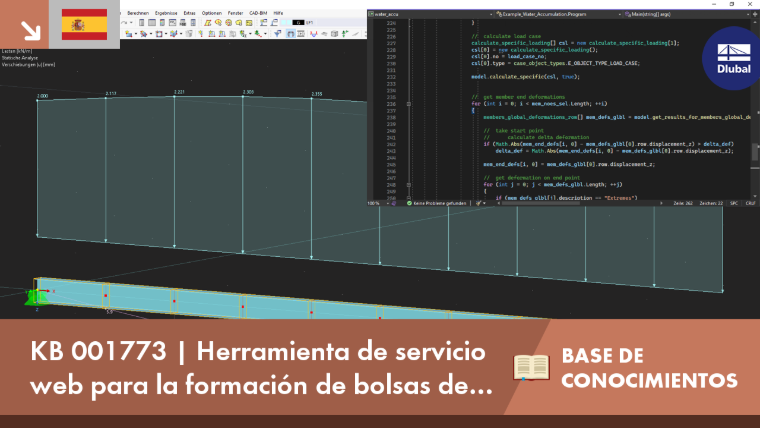Open the Optionen menu
Screen dimensions: 760x428
click(212, 13)
